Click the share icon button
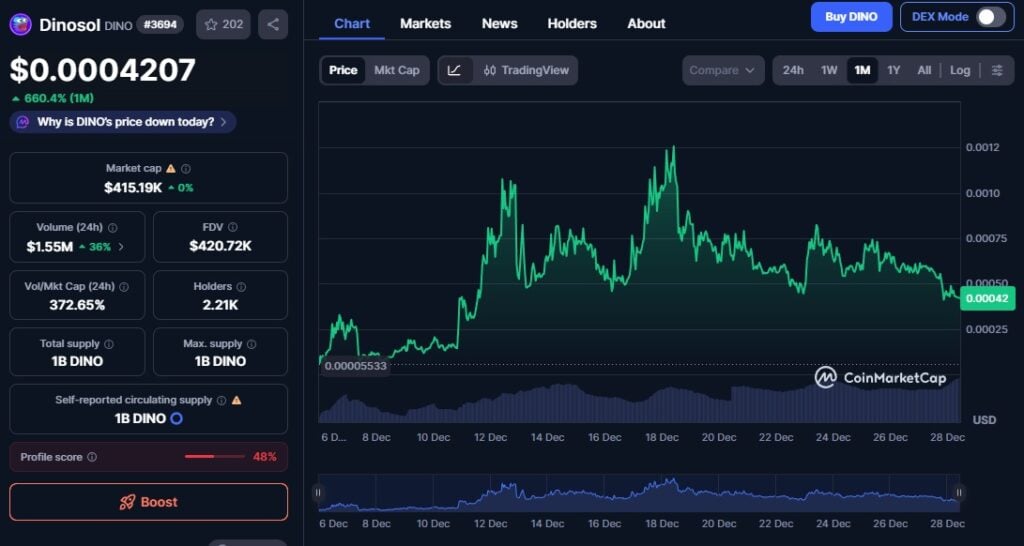This screenshot has width=1024, height=546. coord(273,24)
